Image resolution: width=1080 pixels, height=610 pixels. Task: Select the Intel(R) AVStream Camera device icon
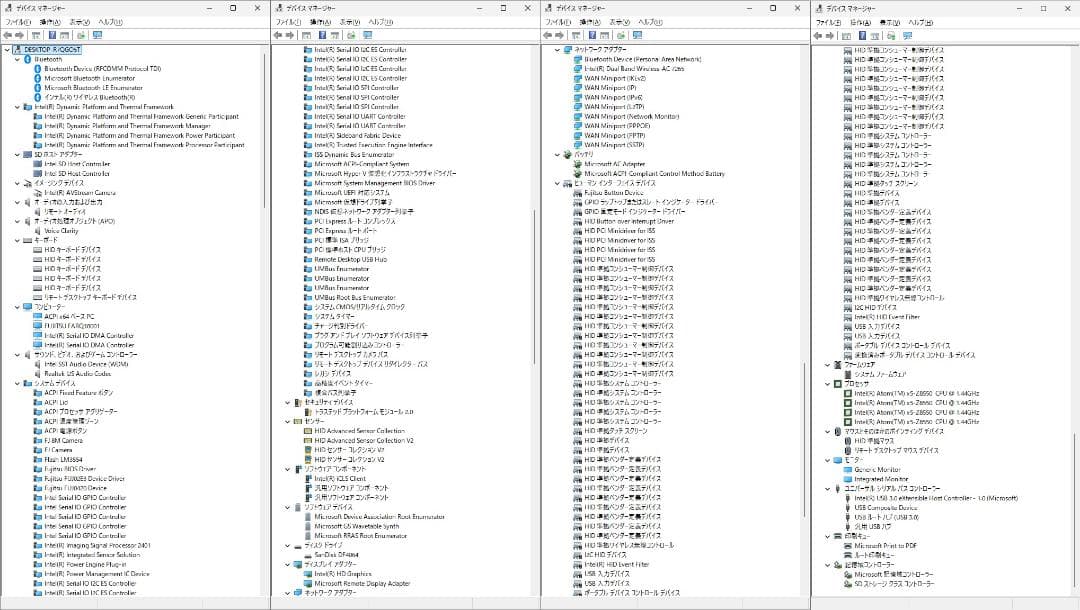click(x=38, y=192)
